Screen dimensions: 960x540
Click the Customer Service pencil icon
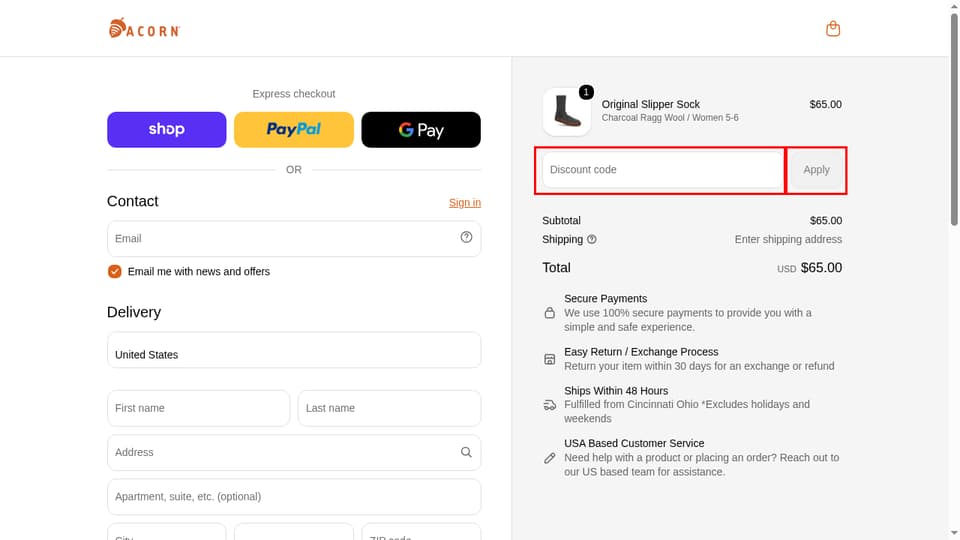coord(550,458)
